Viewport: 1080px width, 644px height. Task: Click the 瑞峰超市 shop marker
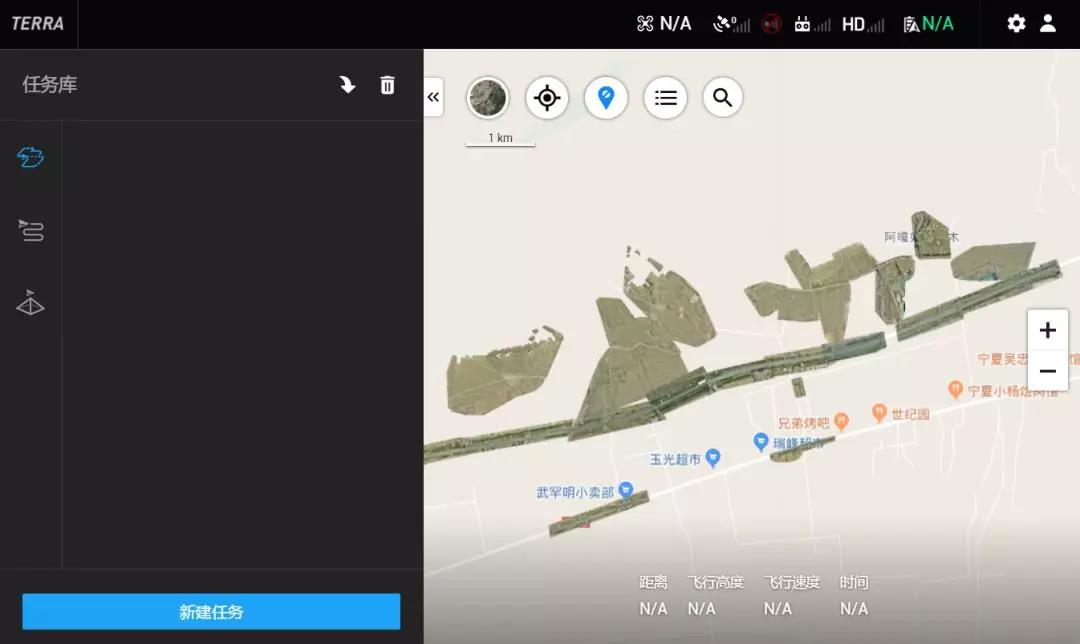[x=760, y=442]
